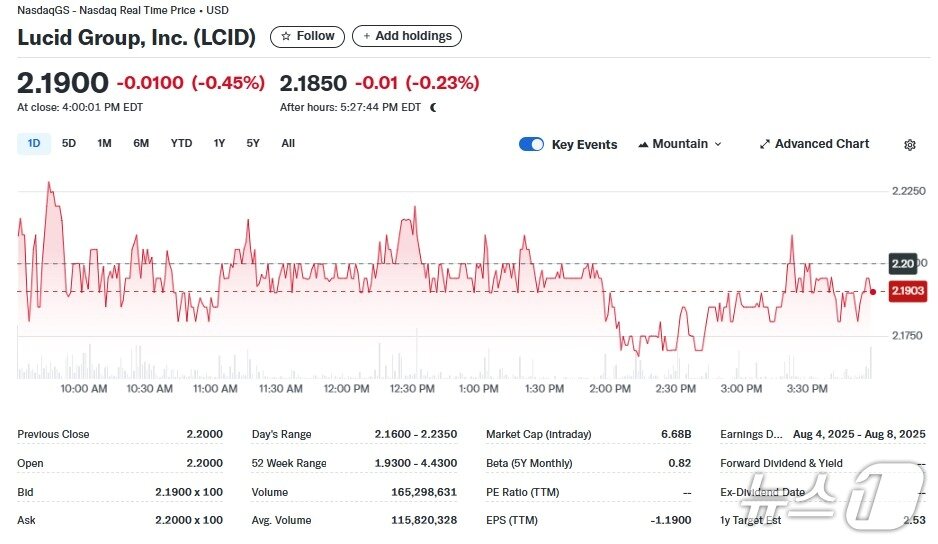938x544 pixels.
Task: Click the 2.1903 current price marker
Action: (903, 292)
